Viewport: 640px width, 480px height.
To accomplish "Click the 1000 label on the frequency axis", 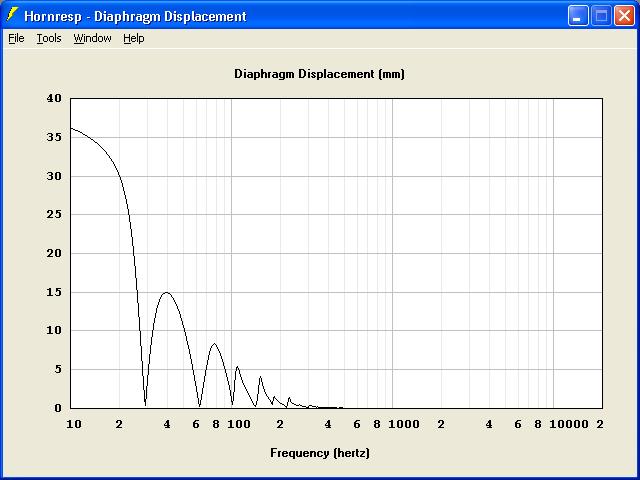I will 404,424.
